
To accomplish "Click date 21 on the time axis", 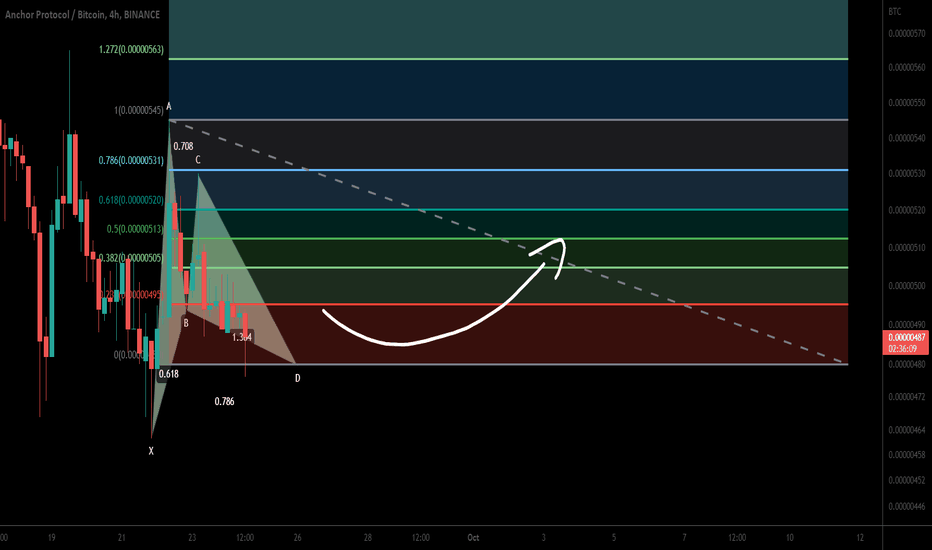I will point(122,538).
